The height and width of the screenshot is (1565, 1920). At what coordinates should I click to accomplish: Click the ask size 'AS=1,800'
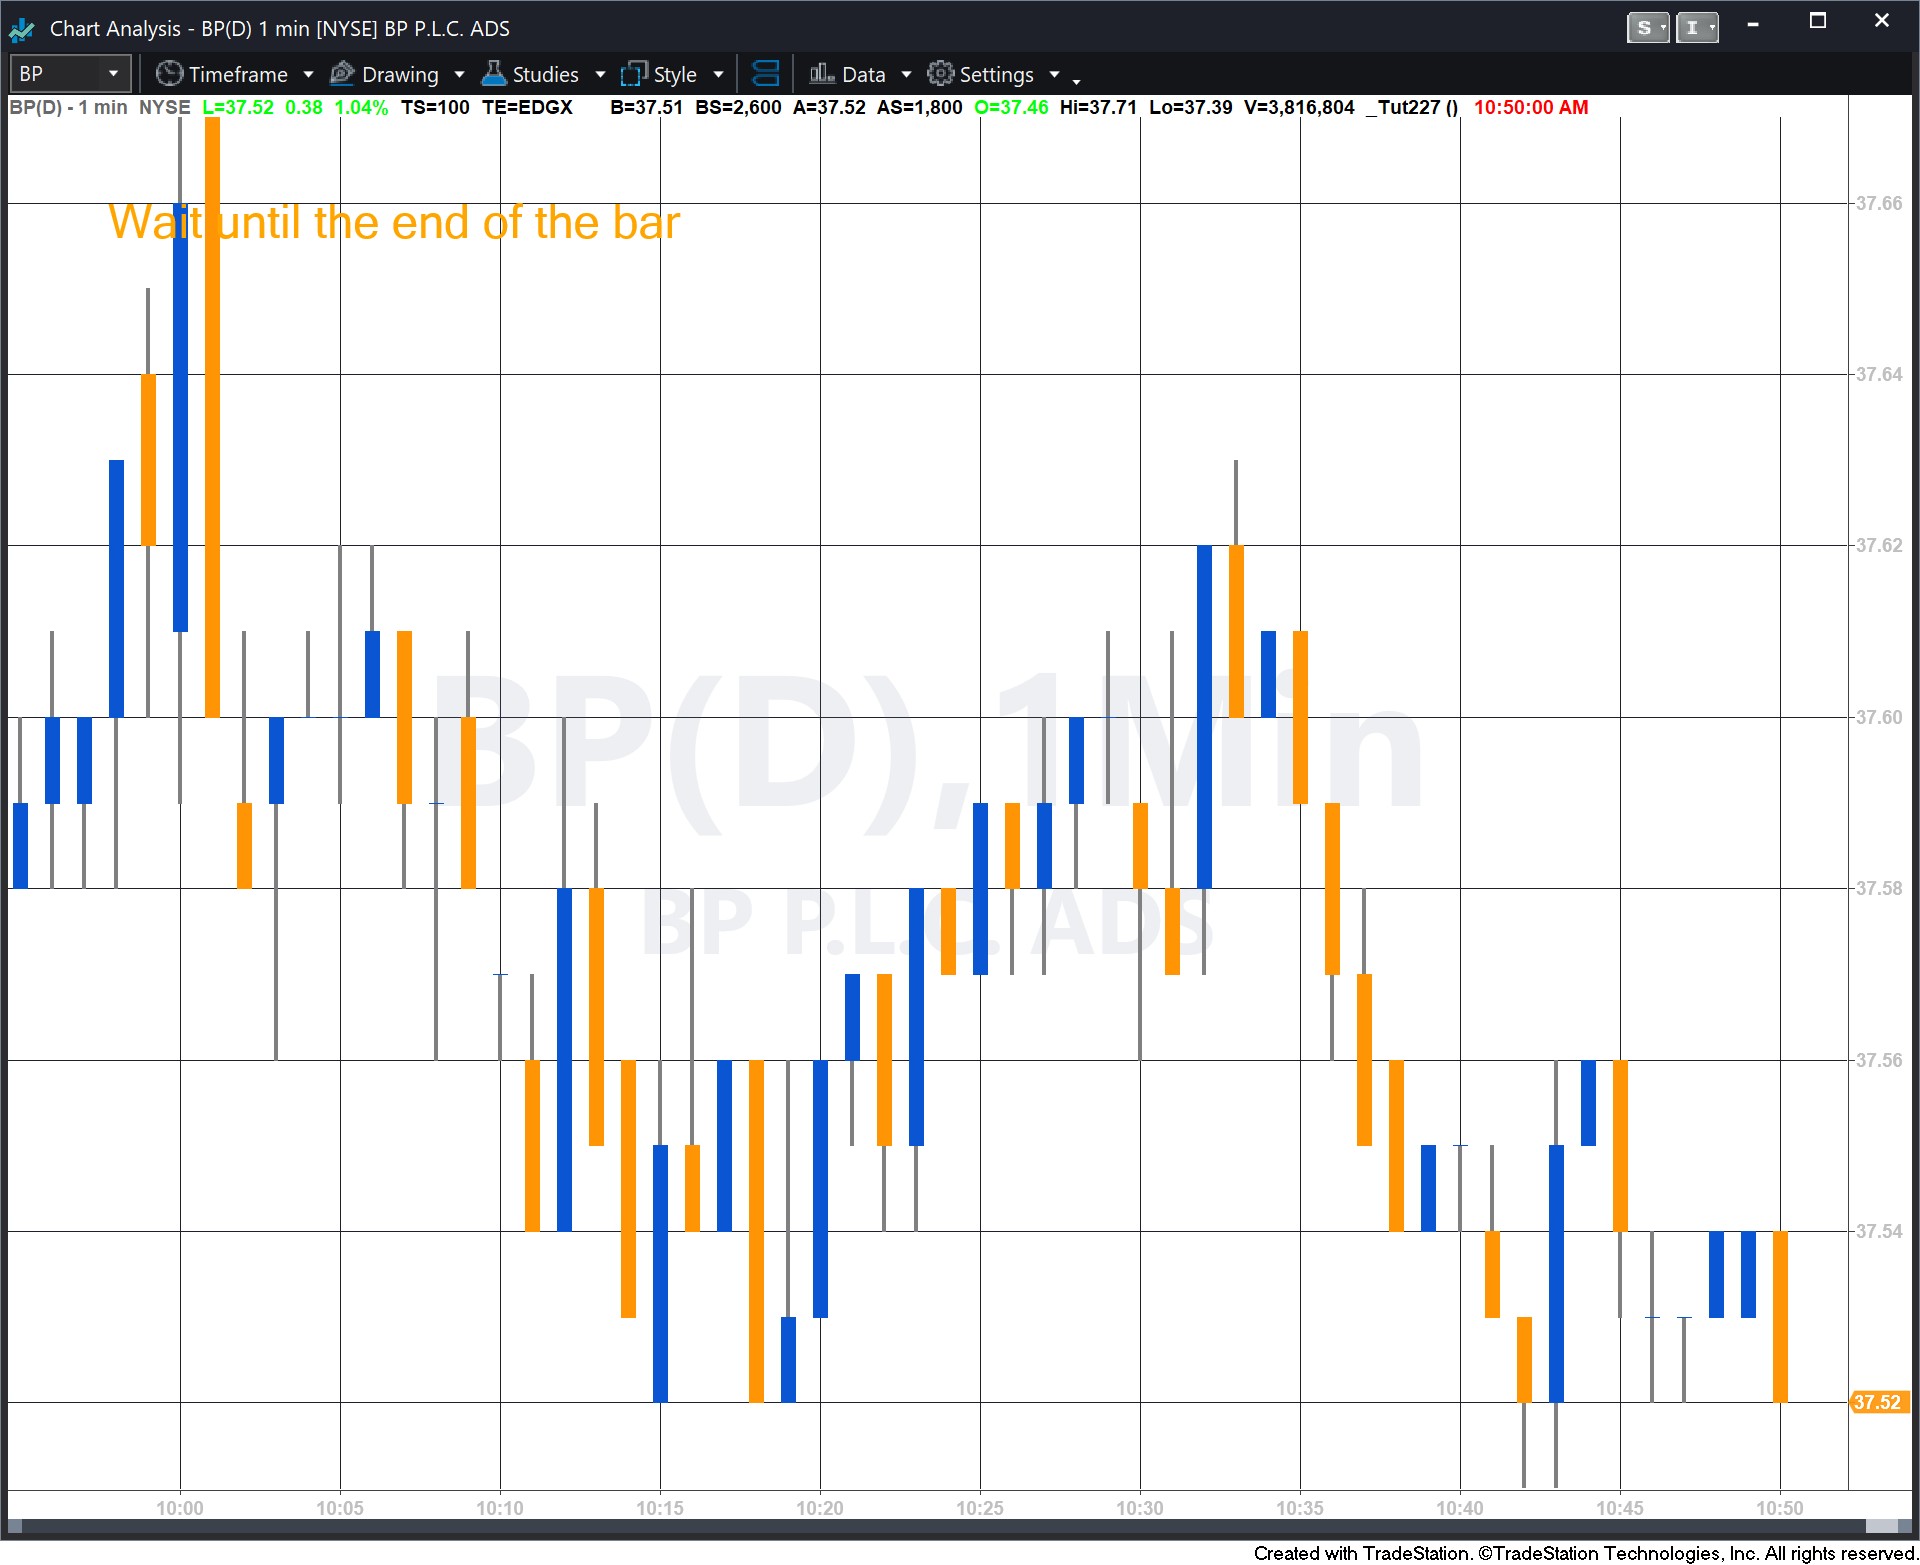920,108
